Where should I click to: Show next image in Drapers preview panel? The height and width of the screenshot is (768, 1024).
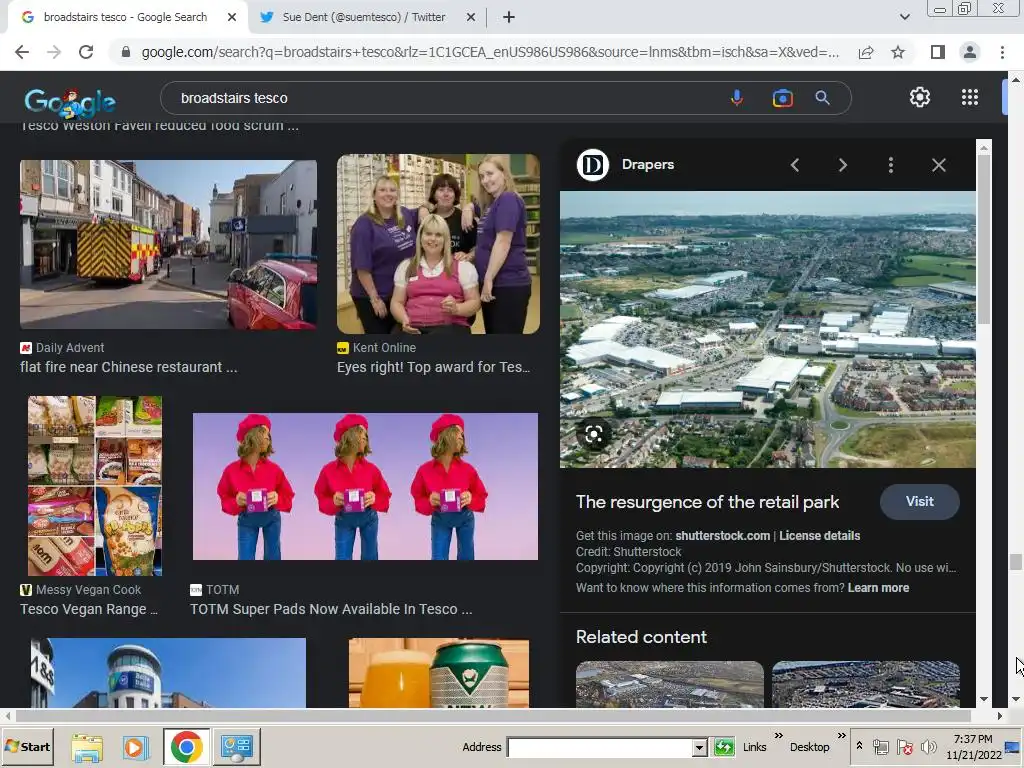[x=842, y=165]
